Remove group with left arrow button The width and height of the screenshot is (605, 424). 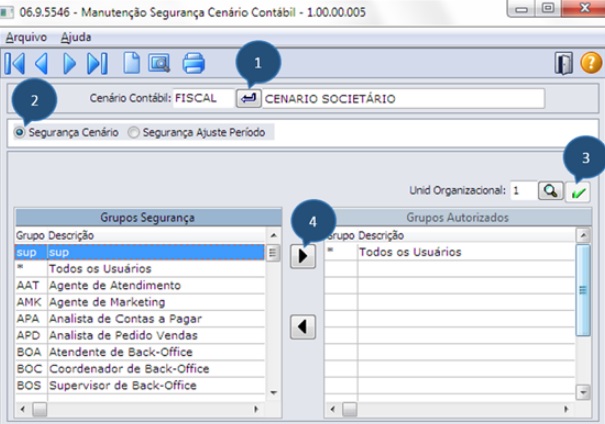coord(303,327)
